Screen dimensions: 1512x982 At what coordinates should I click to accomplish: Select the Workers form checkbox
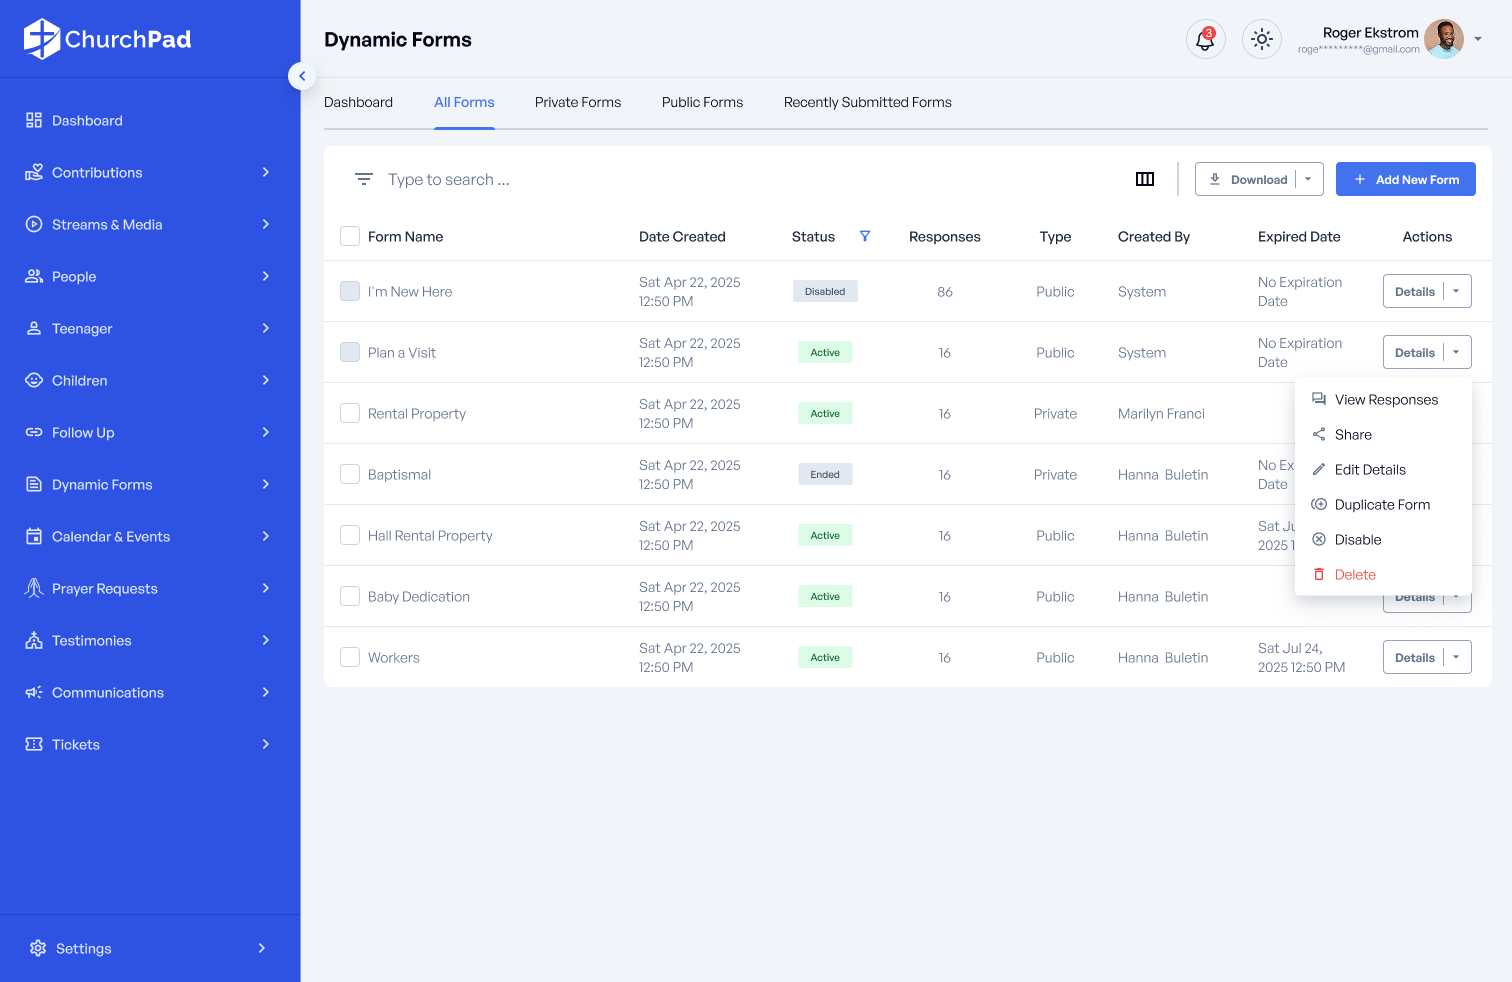coord(350,657)
